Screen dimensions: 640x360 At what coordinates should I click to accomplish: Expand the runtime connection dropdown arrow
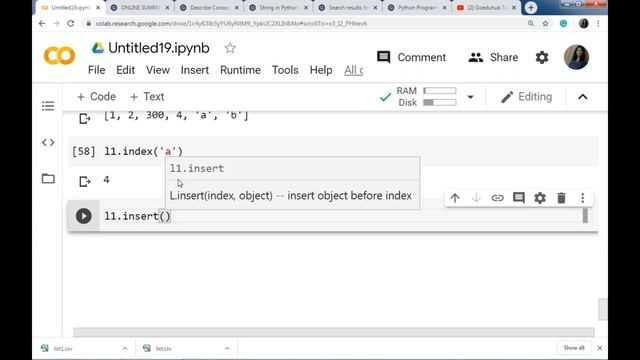[x=470, y=97]
